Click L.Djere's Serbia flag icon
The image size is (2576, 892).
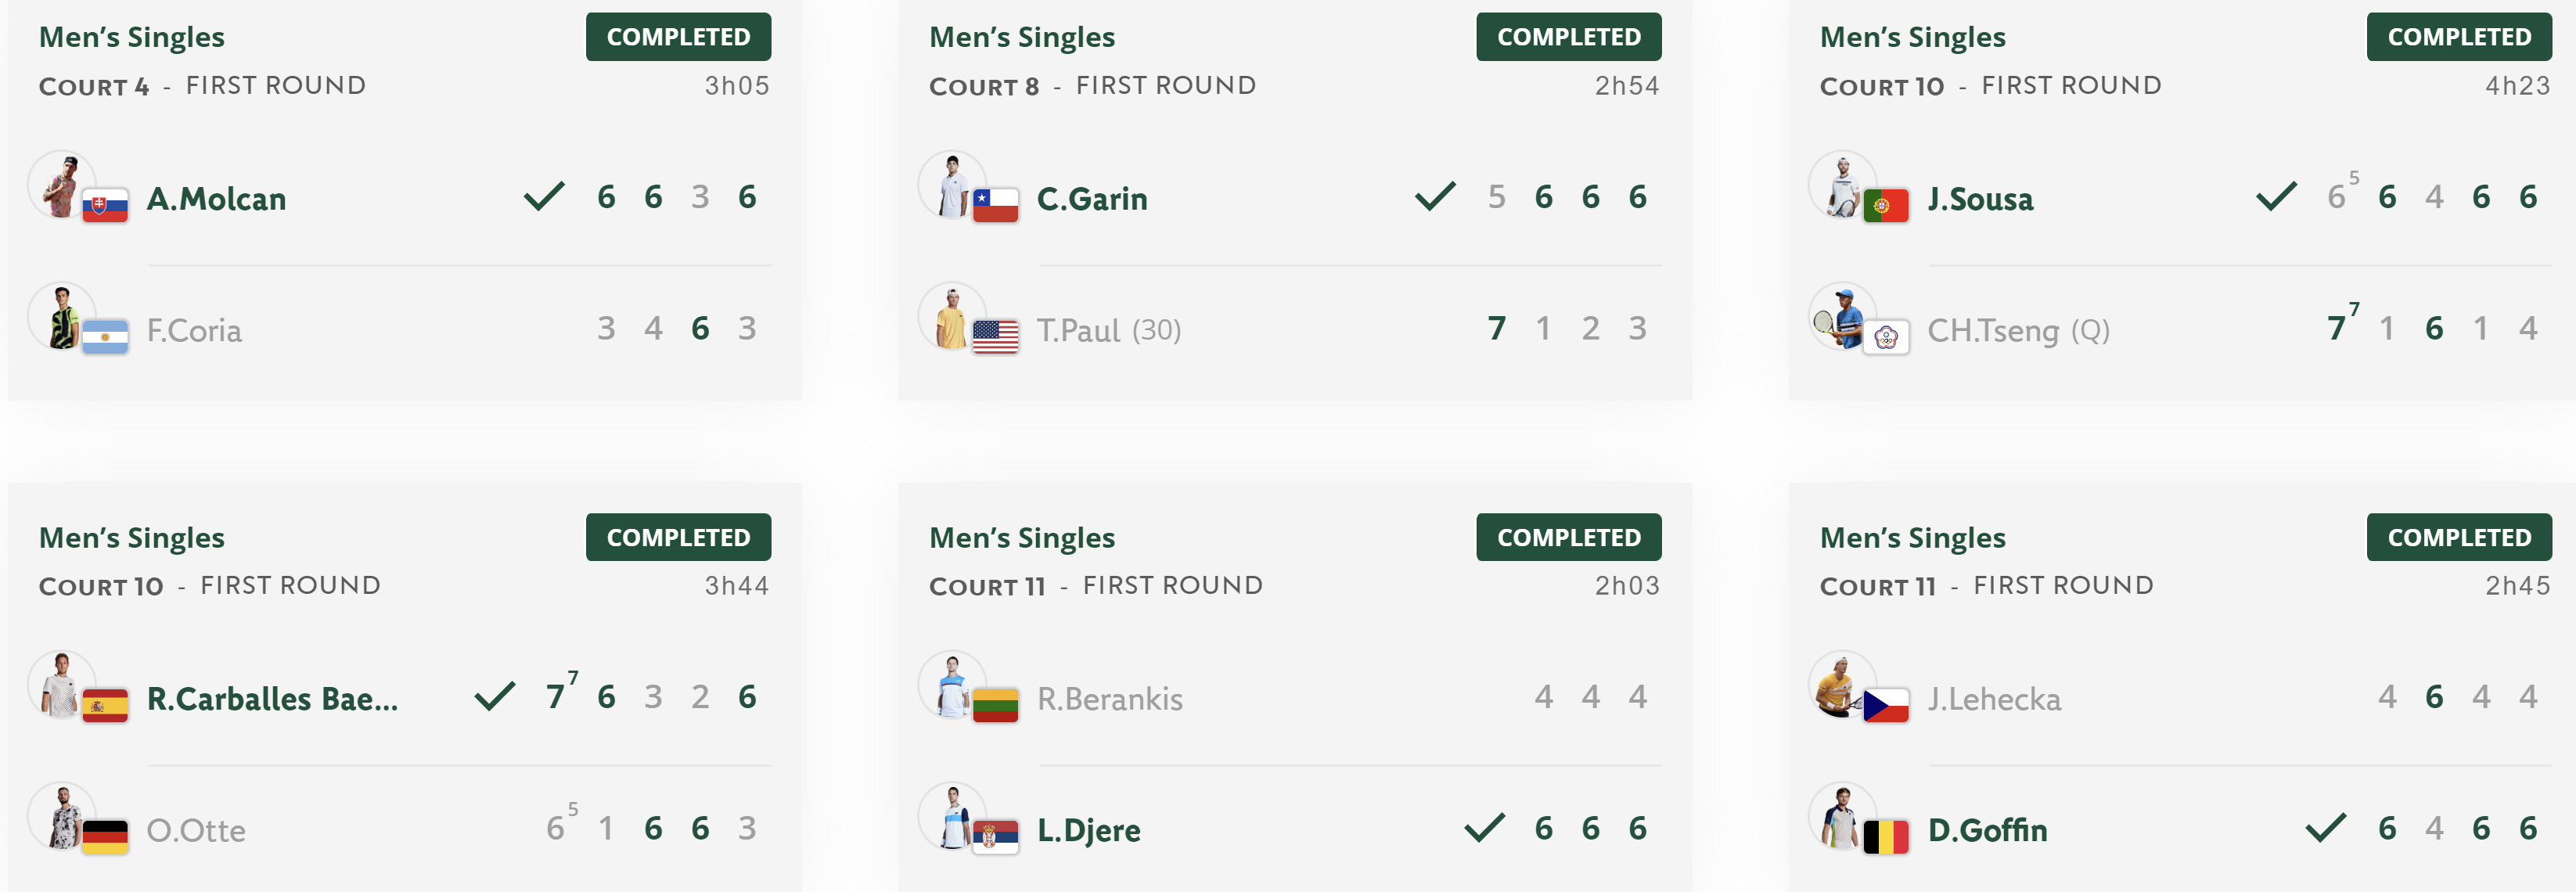point(995,837)
